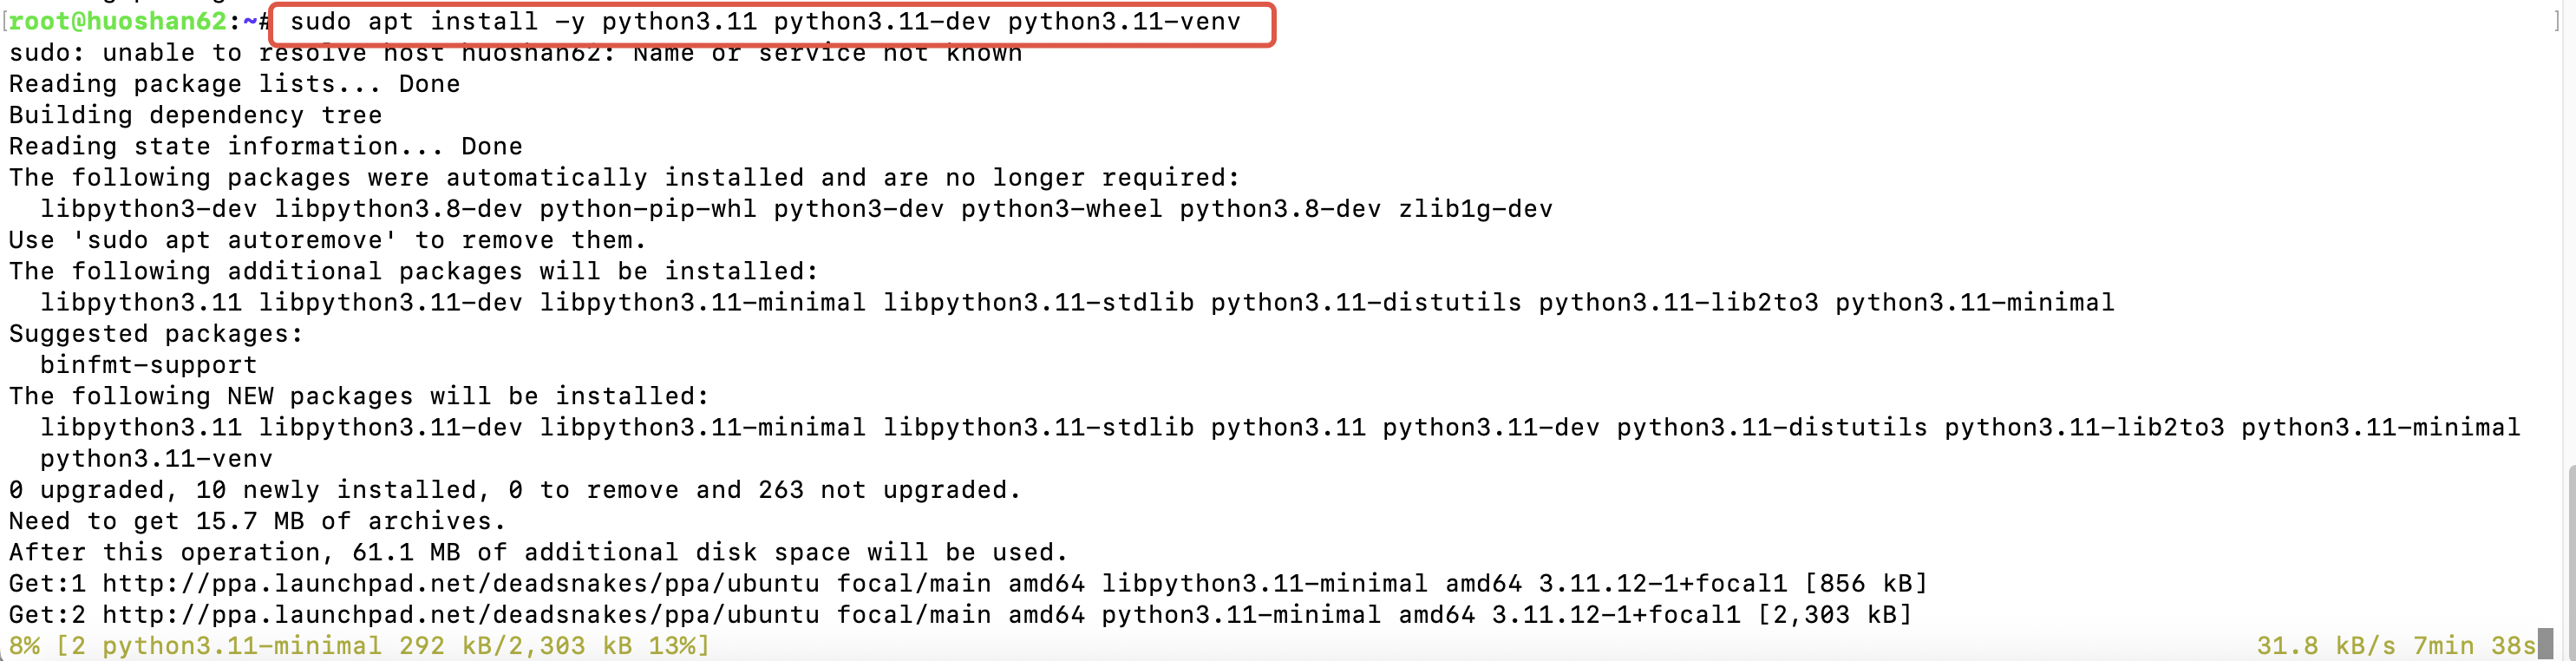Image resolution: width=2576 pixels, height=661 pixels.
Task: Click zlib1g-dev in the no longer required list
Action: pyautogui.click(x=1475, y=209)
